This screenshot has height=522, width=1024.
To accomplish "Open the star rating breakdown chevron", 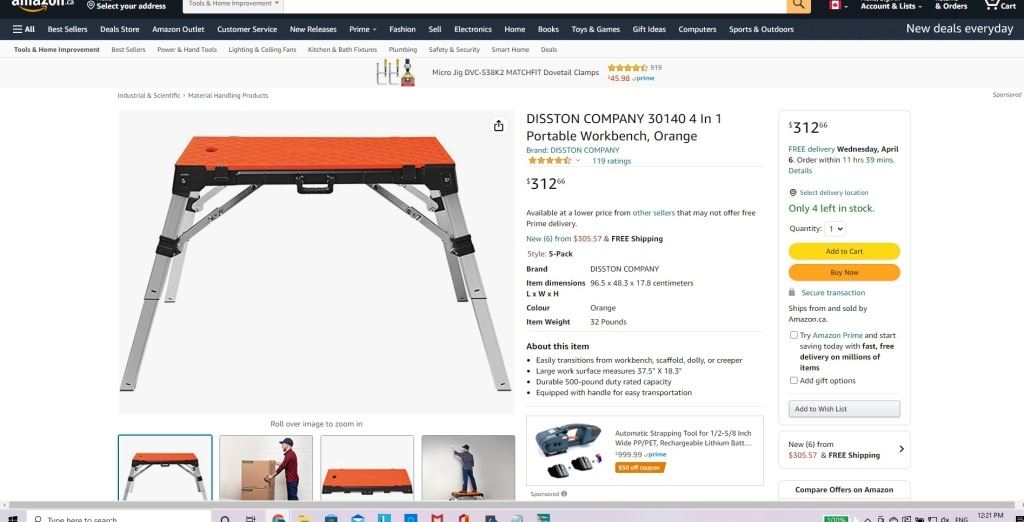I will pyautogui.click(x=578, y=161).
